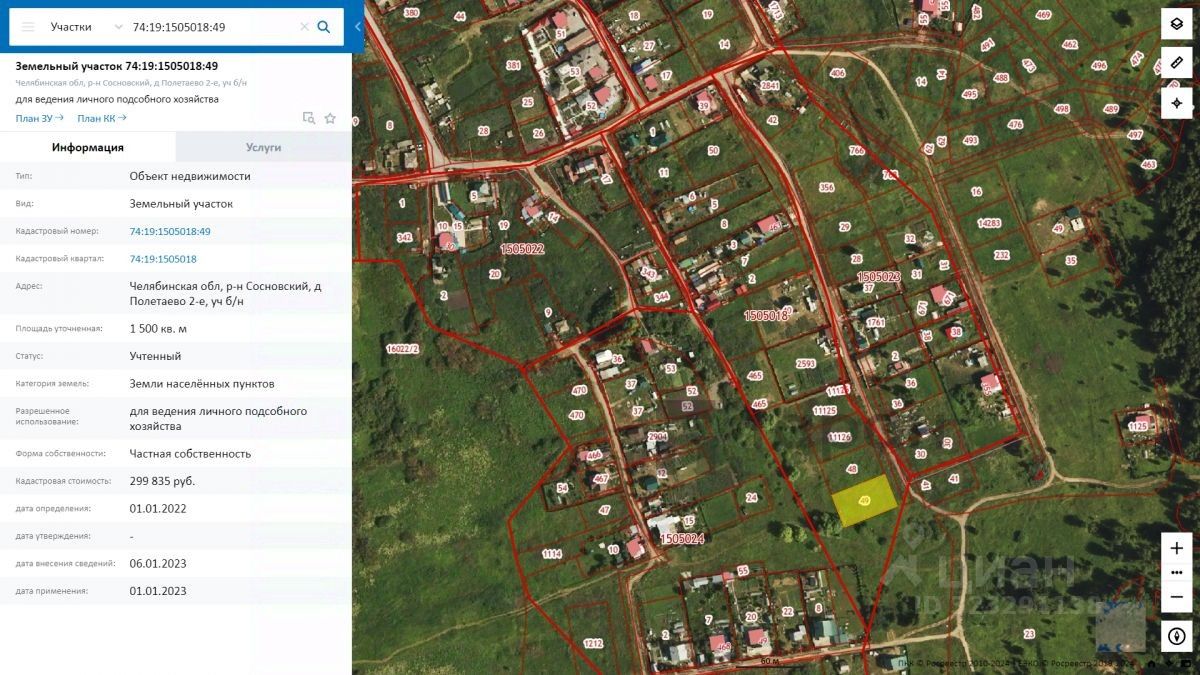The image size is (1200, 675).
Task: Click parcel 2841 on map
Action: point(769,87)
